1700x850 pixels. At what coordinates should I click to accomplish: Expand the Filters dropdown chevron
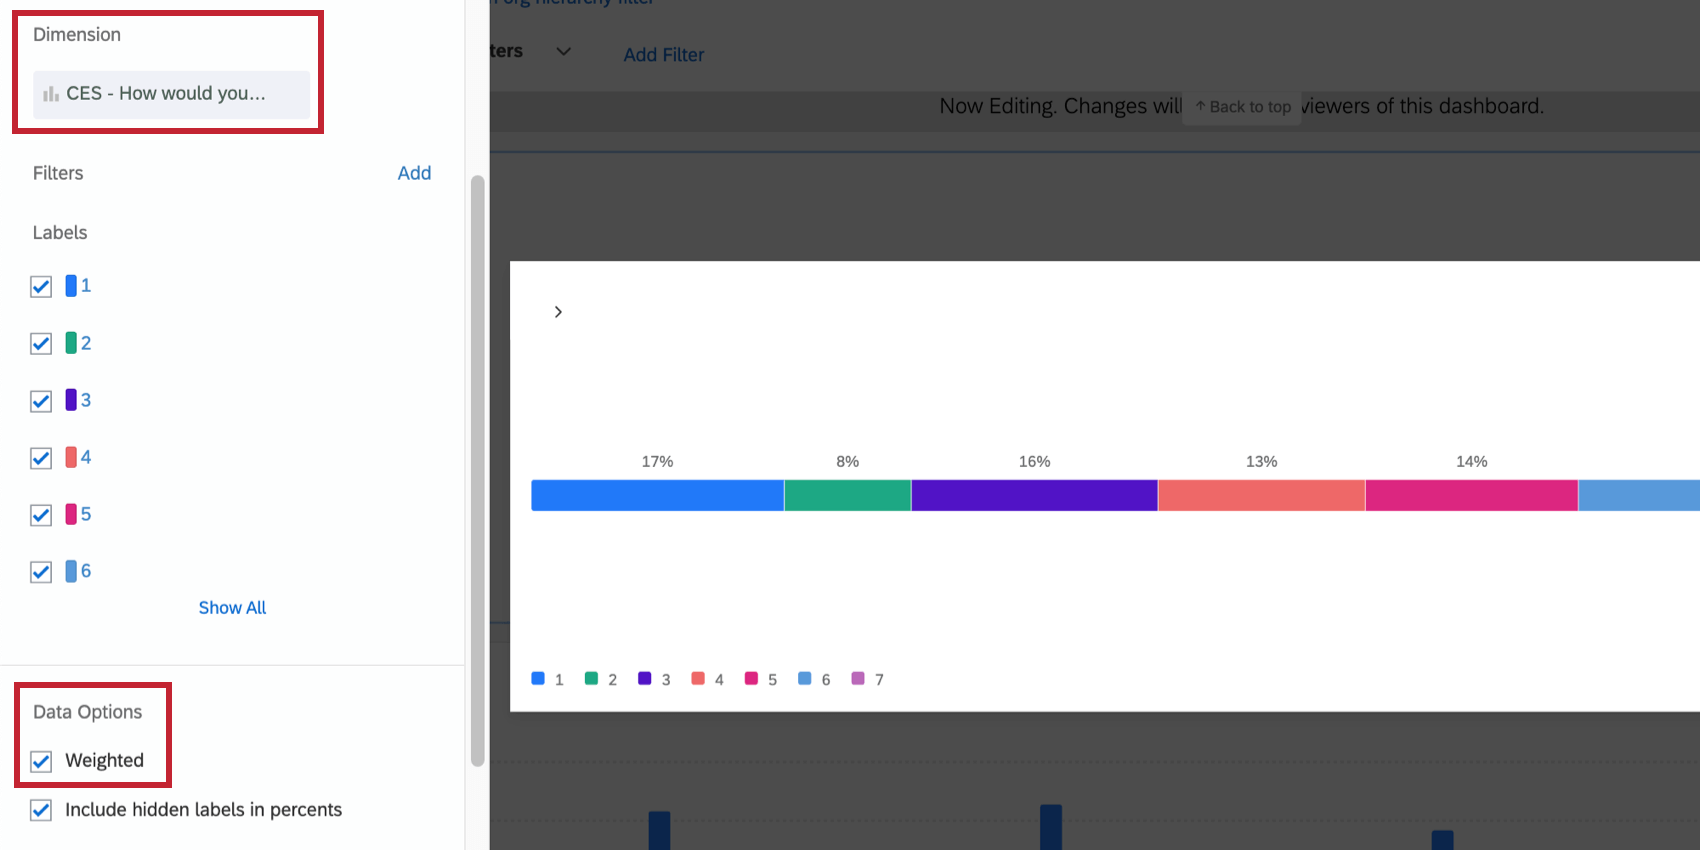pyautogui.click(x=563, y=51)
